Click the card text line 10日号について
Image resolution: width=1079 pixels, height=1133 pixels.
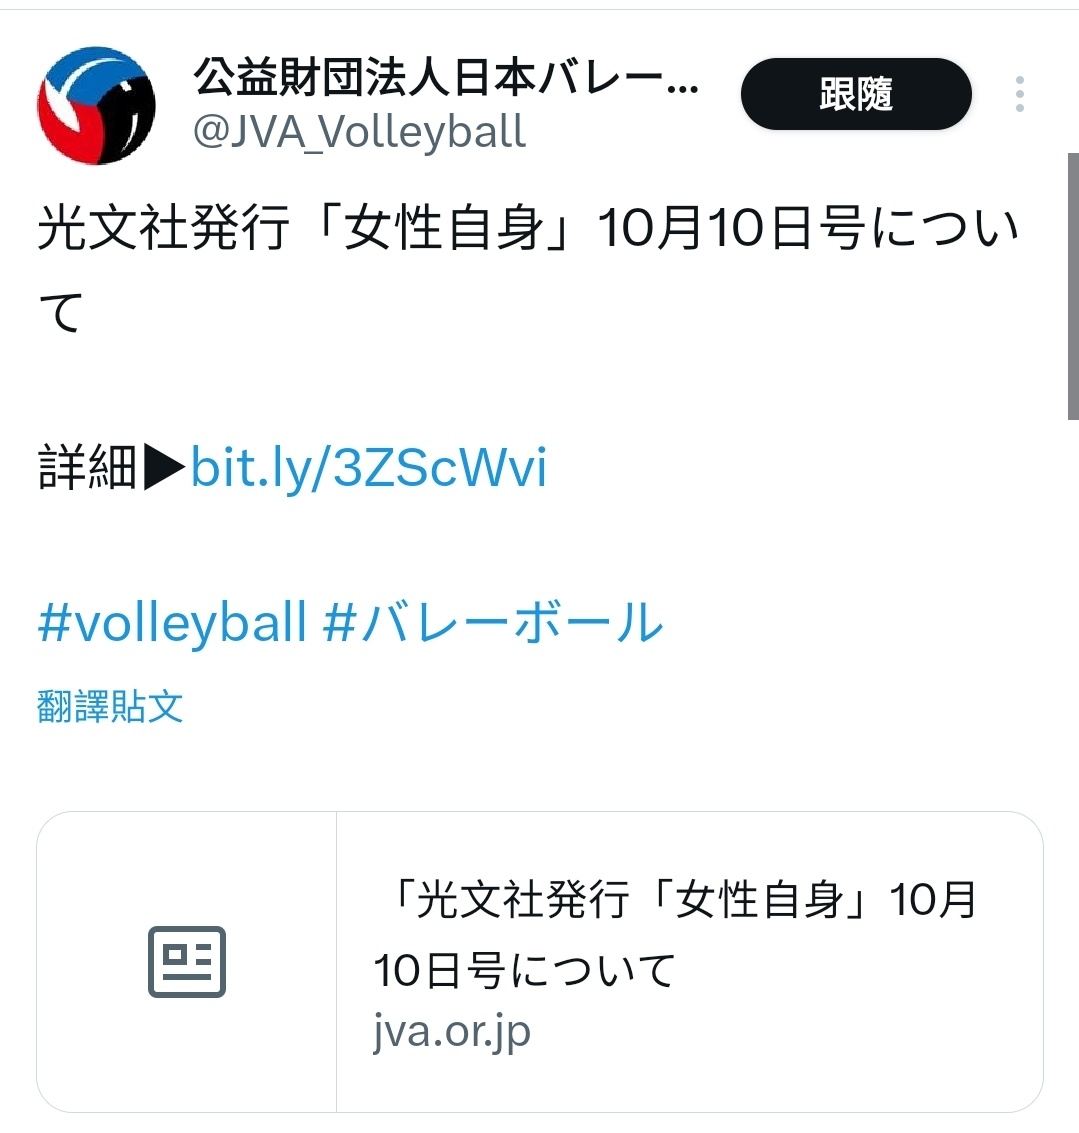click(524, 970)
